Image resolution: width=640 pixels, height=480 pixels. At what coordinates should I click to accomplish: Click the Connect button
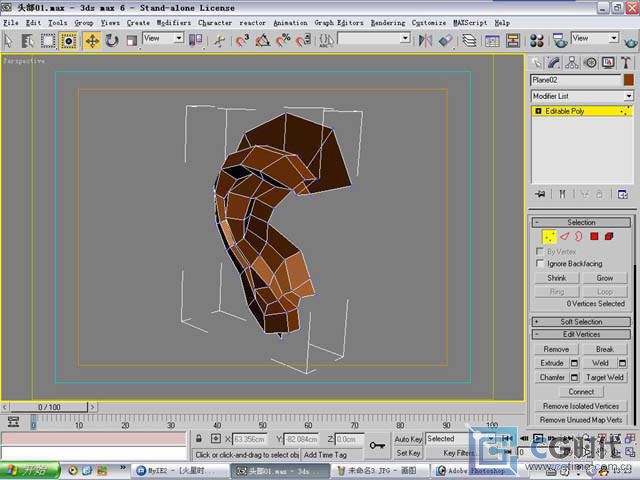point(581,391)
